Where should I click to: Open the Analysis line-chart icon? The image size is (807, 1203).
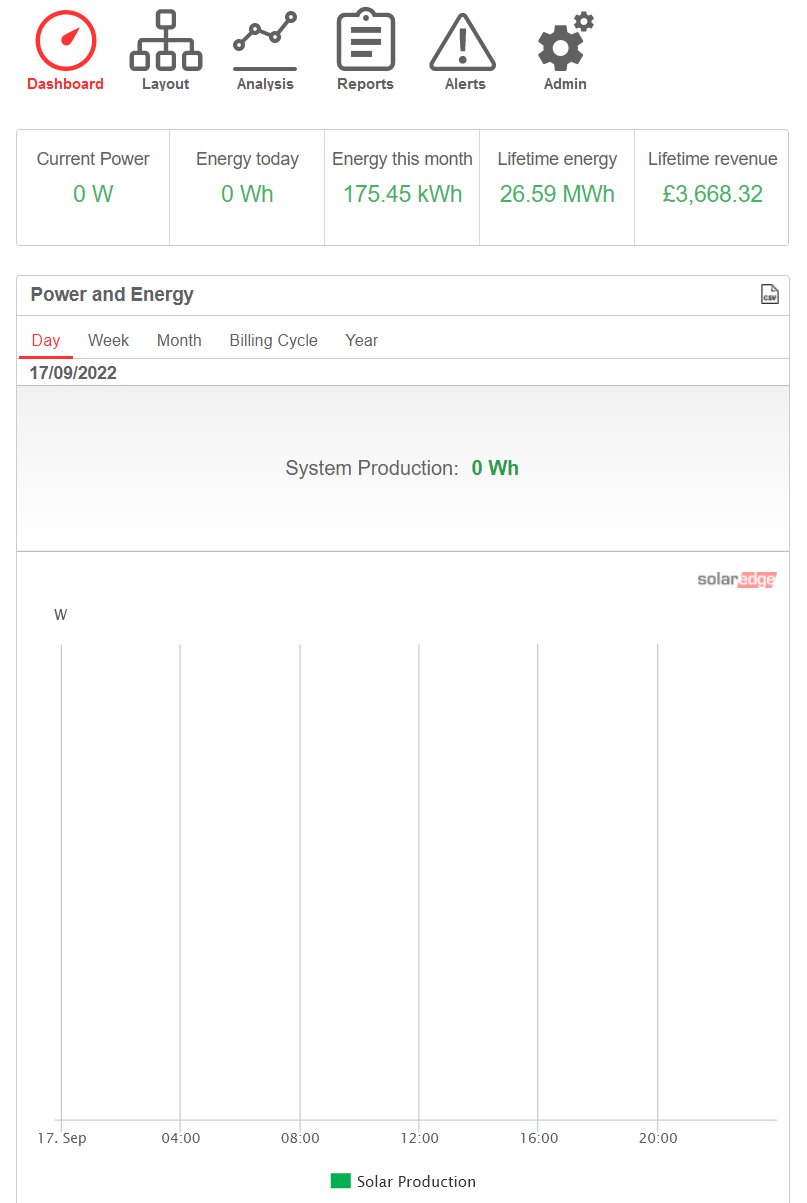coord(265,41)
